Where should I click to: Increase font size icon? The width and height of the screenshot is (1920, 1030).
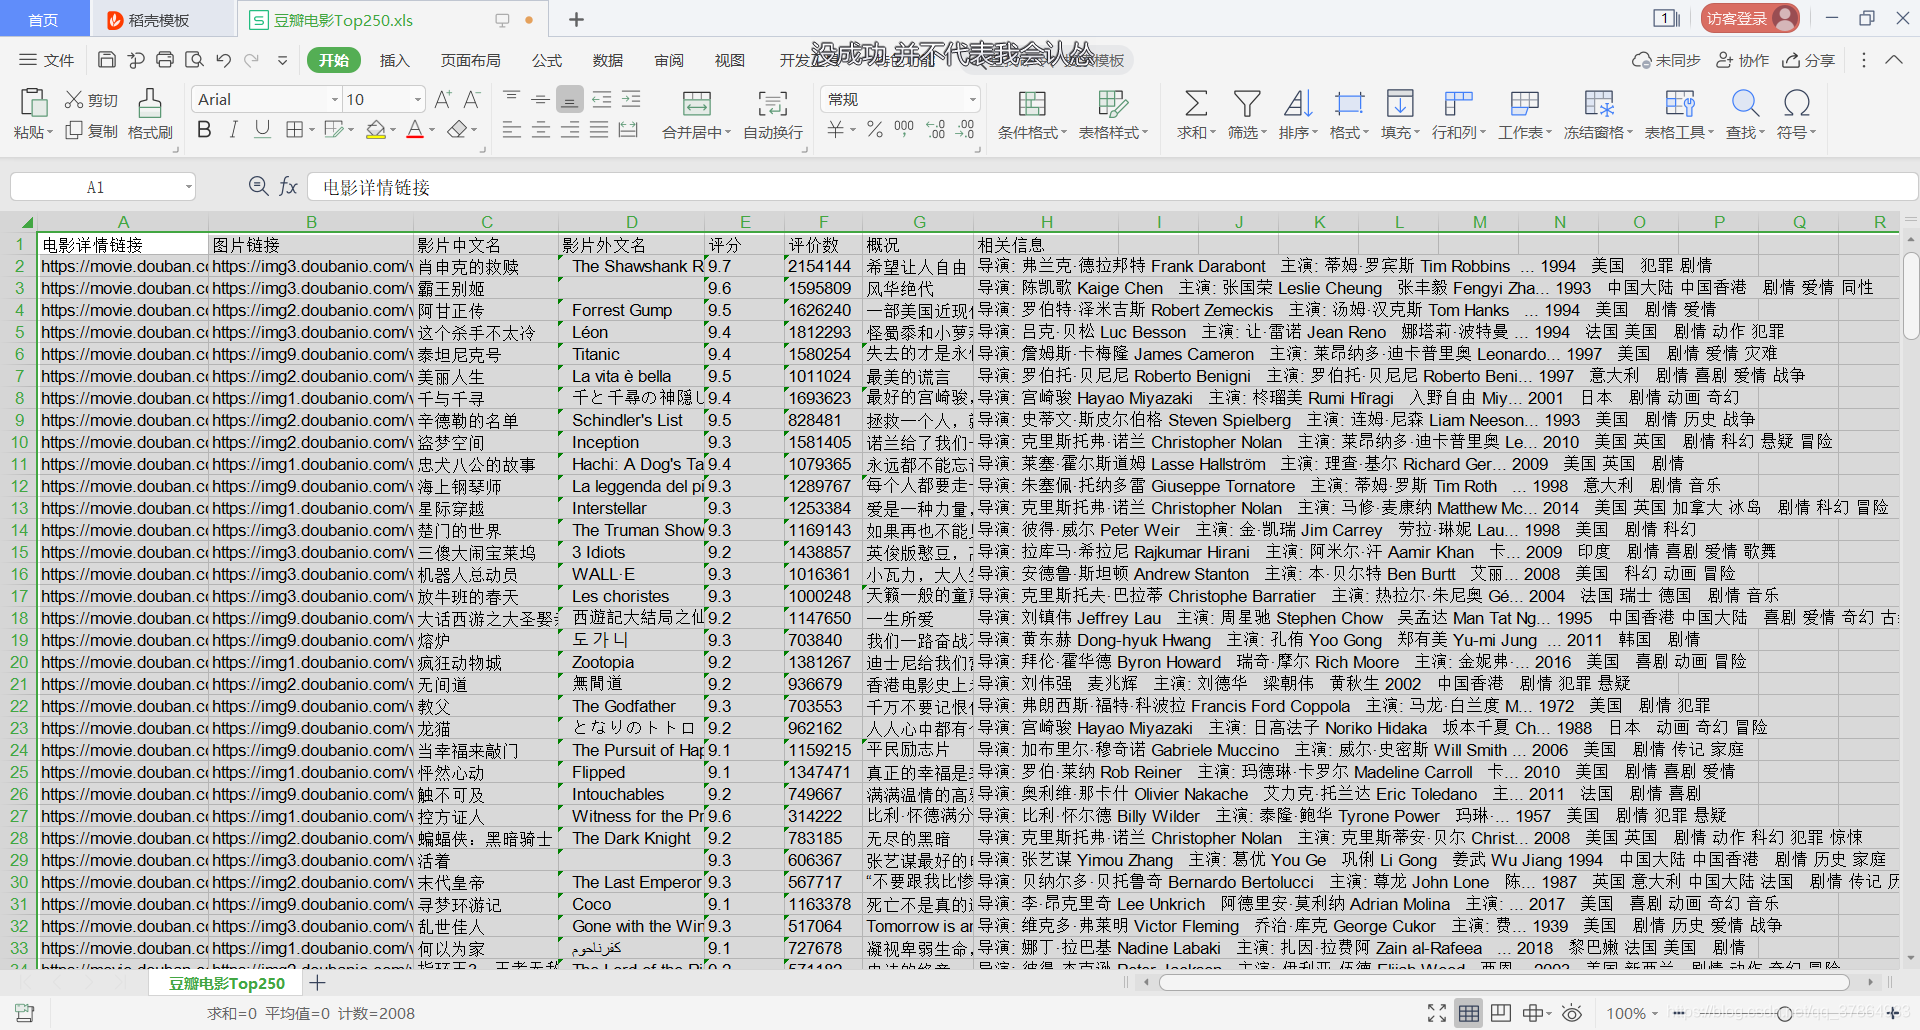443,99
